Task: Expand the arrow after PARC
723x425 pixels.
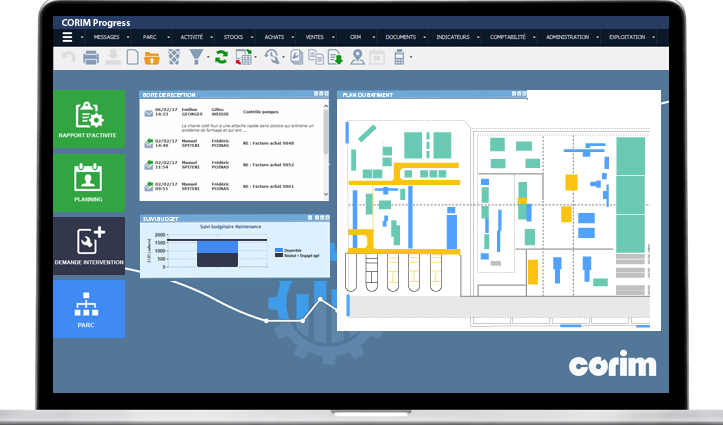Action: (168, 37)
